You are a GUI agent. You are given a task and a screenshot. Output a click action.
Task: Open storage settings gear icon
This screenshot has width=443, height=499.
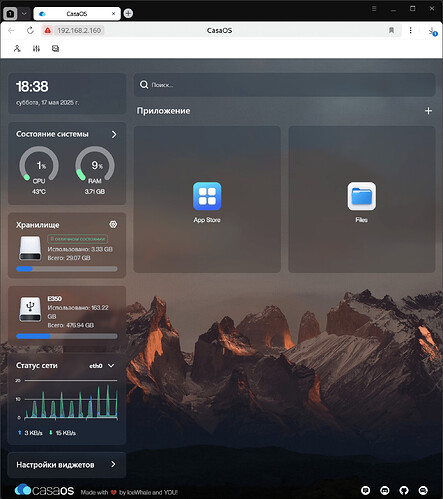[113, 224]
